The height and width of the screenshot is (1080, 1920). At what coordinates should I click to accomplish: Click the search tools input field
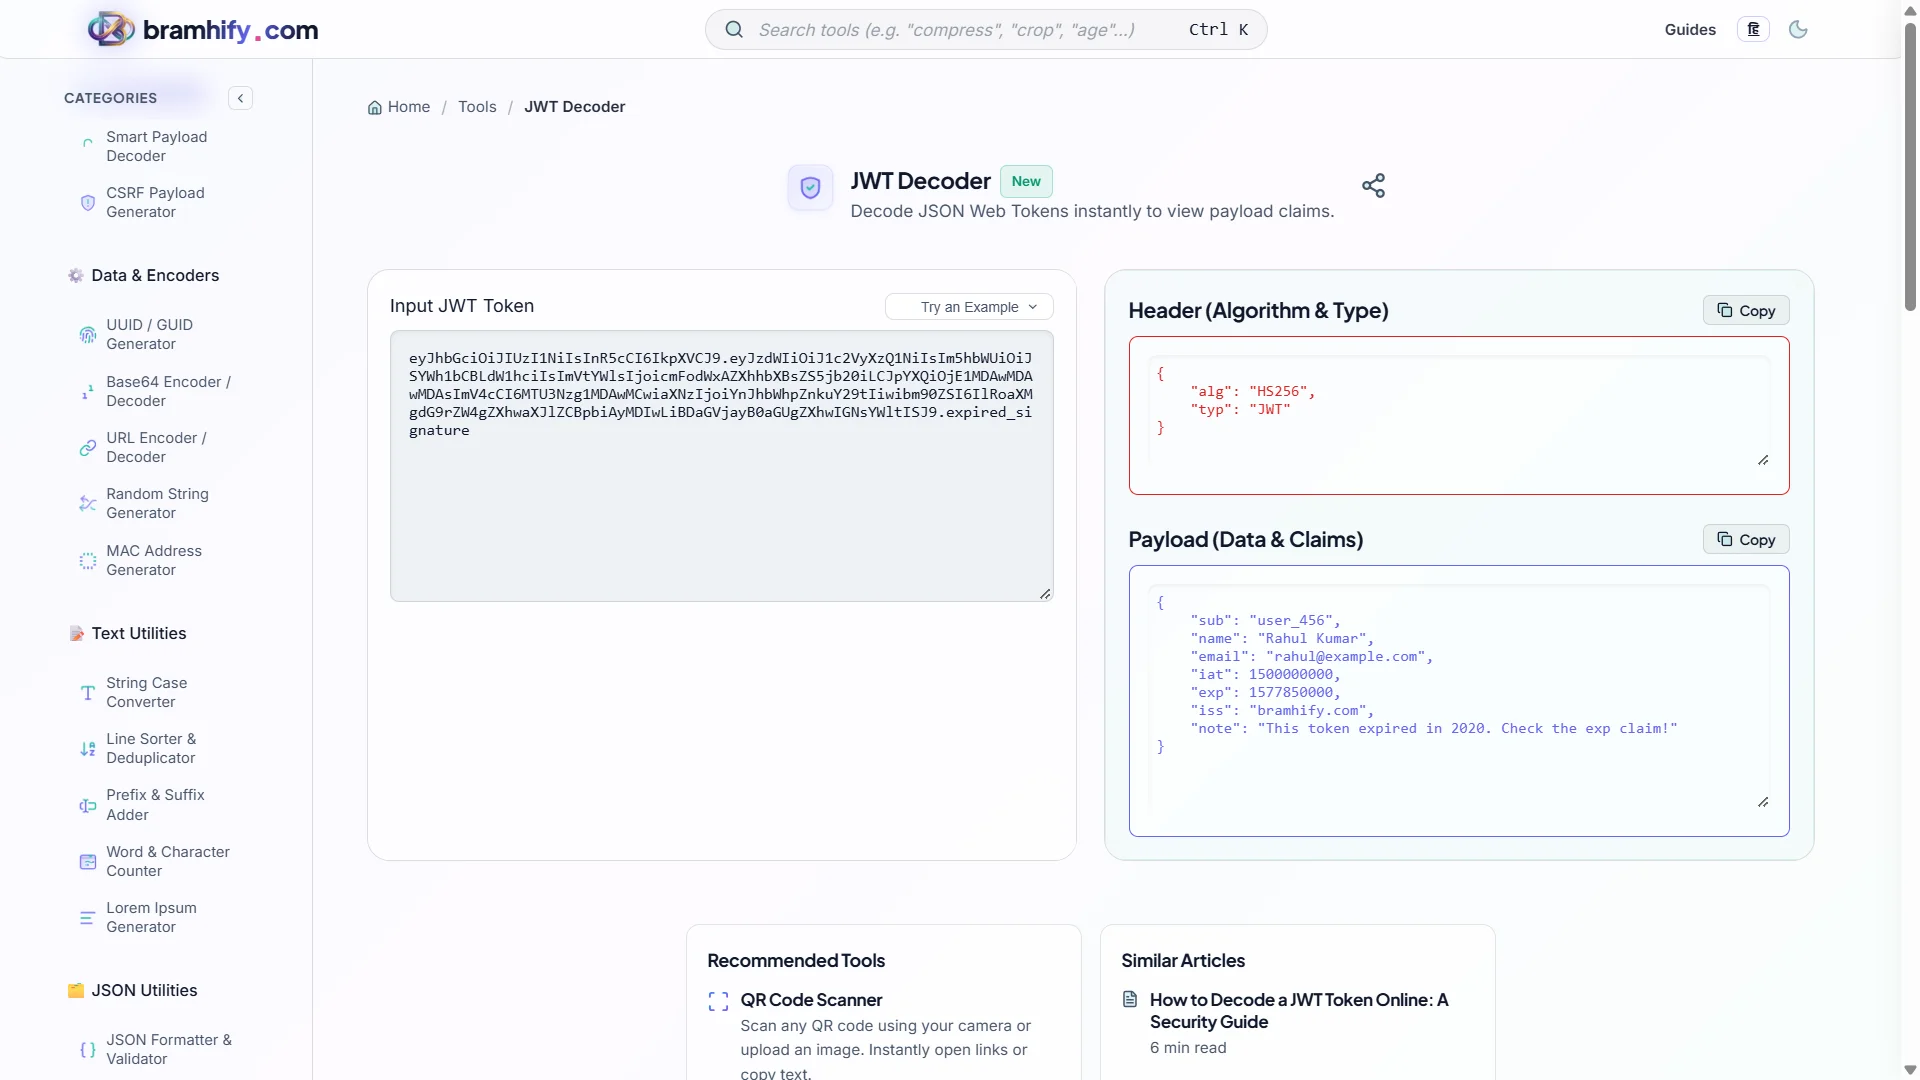coord(985,30)
